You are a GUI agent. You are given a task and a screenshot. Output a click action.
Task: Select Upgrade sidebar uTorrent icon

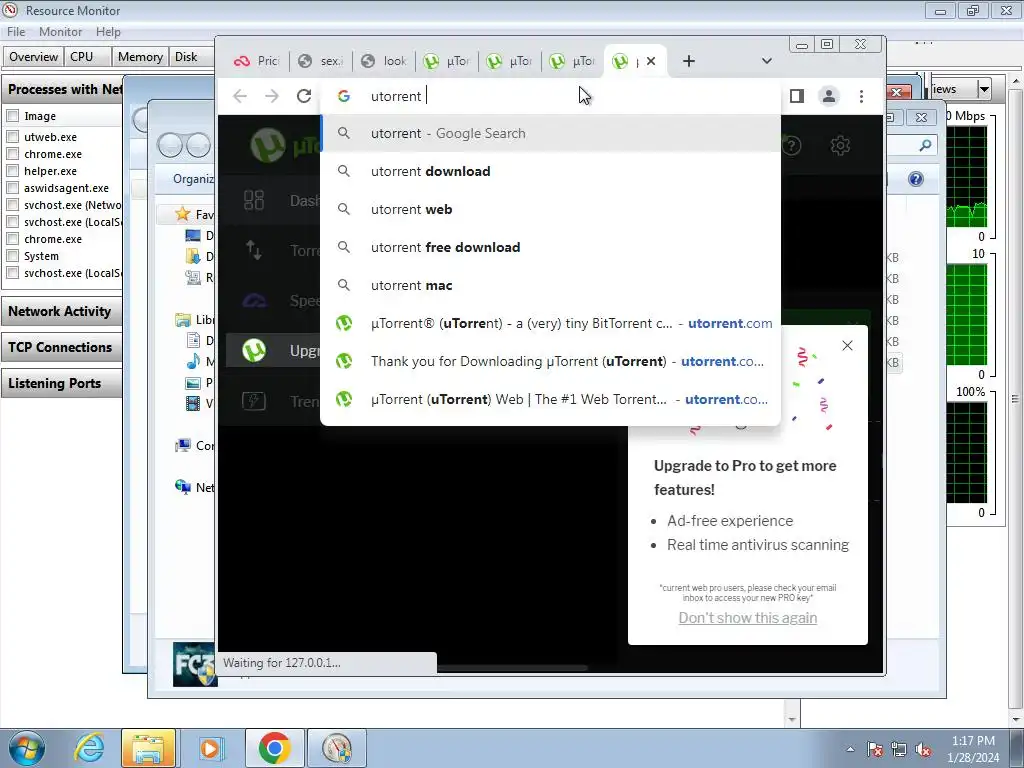pyautogui.click(x=254, y=350)
